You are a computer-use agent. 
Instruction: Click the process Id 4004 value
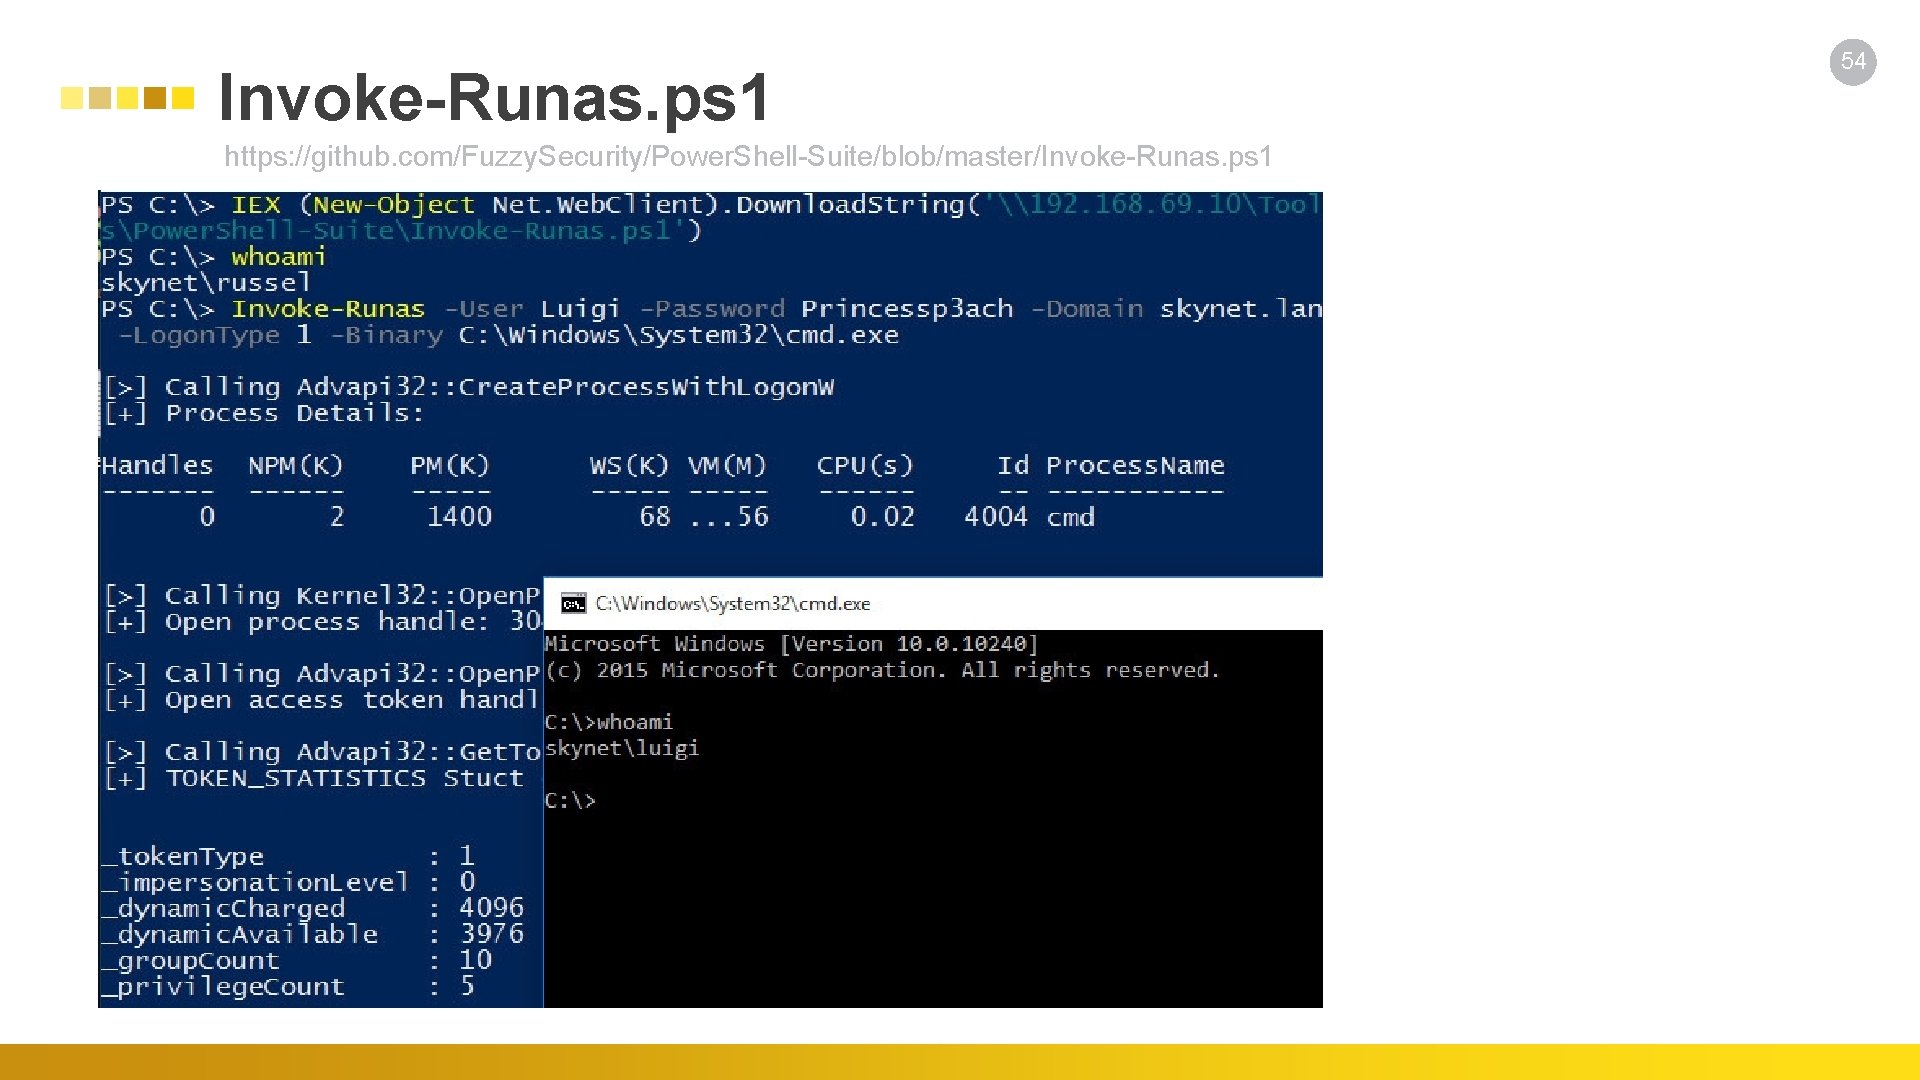click(x=995, y=517)
